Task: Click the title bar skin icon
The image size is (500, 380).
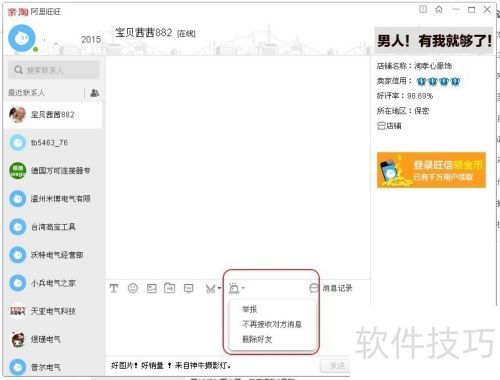Action: 423,9
